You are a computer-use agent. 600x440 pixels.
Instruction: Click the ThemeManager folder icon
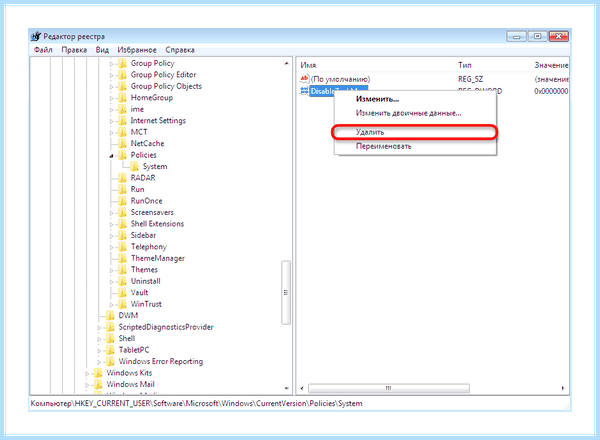coord(122,259)
